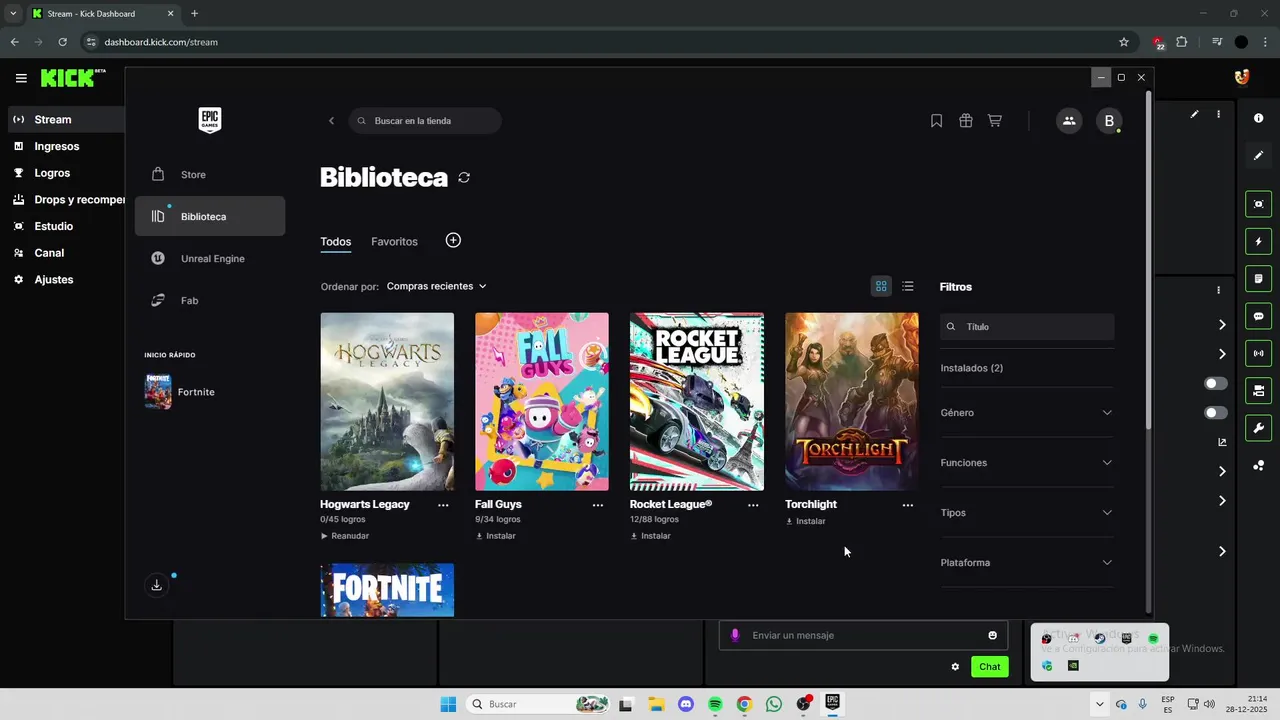Collapse the system tray overflow chevron
Screen dimensions: 1280x720
tap(1100, 704)
